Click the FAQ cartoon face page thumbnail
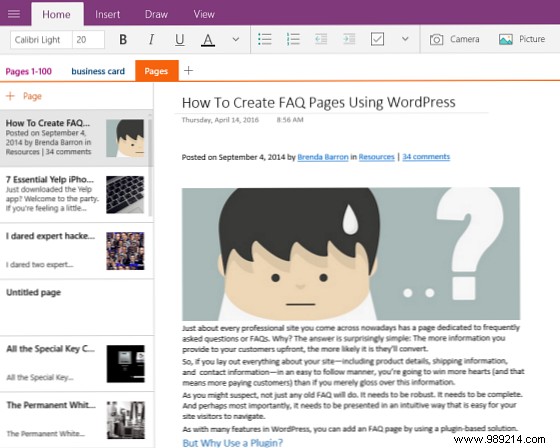560x448 pixels. point(125,138)
